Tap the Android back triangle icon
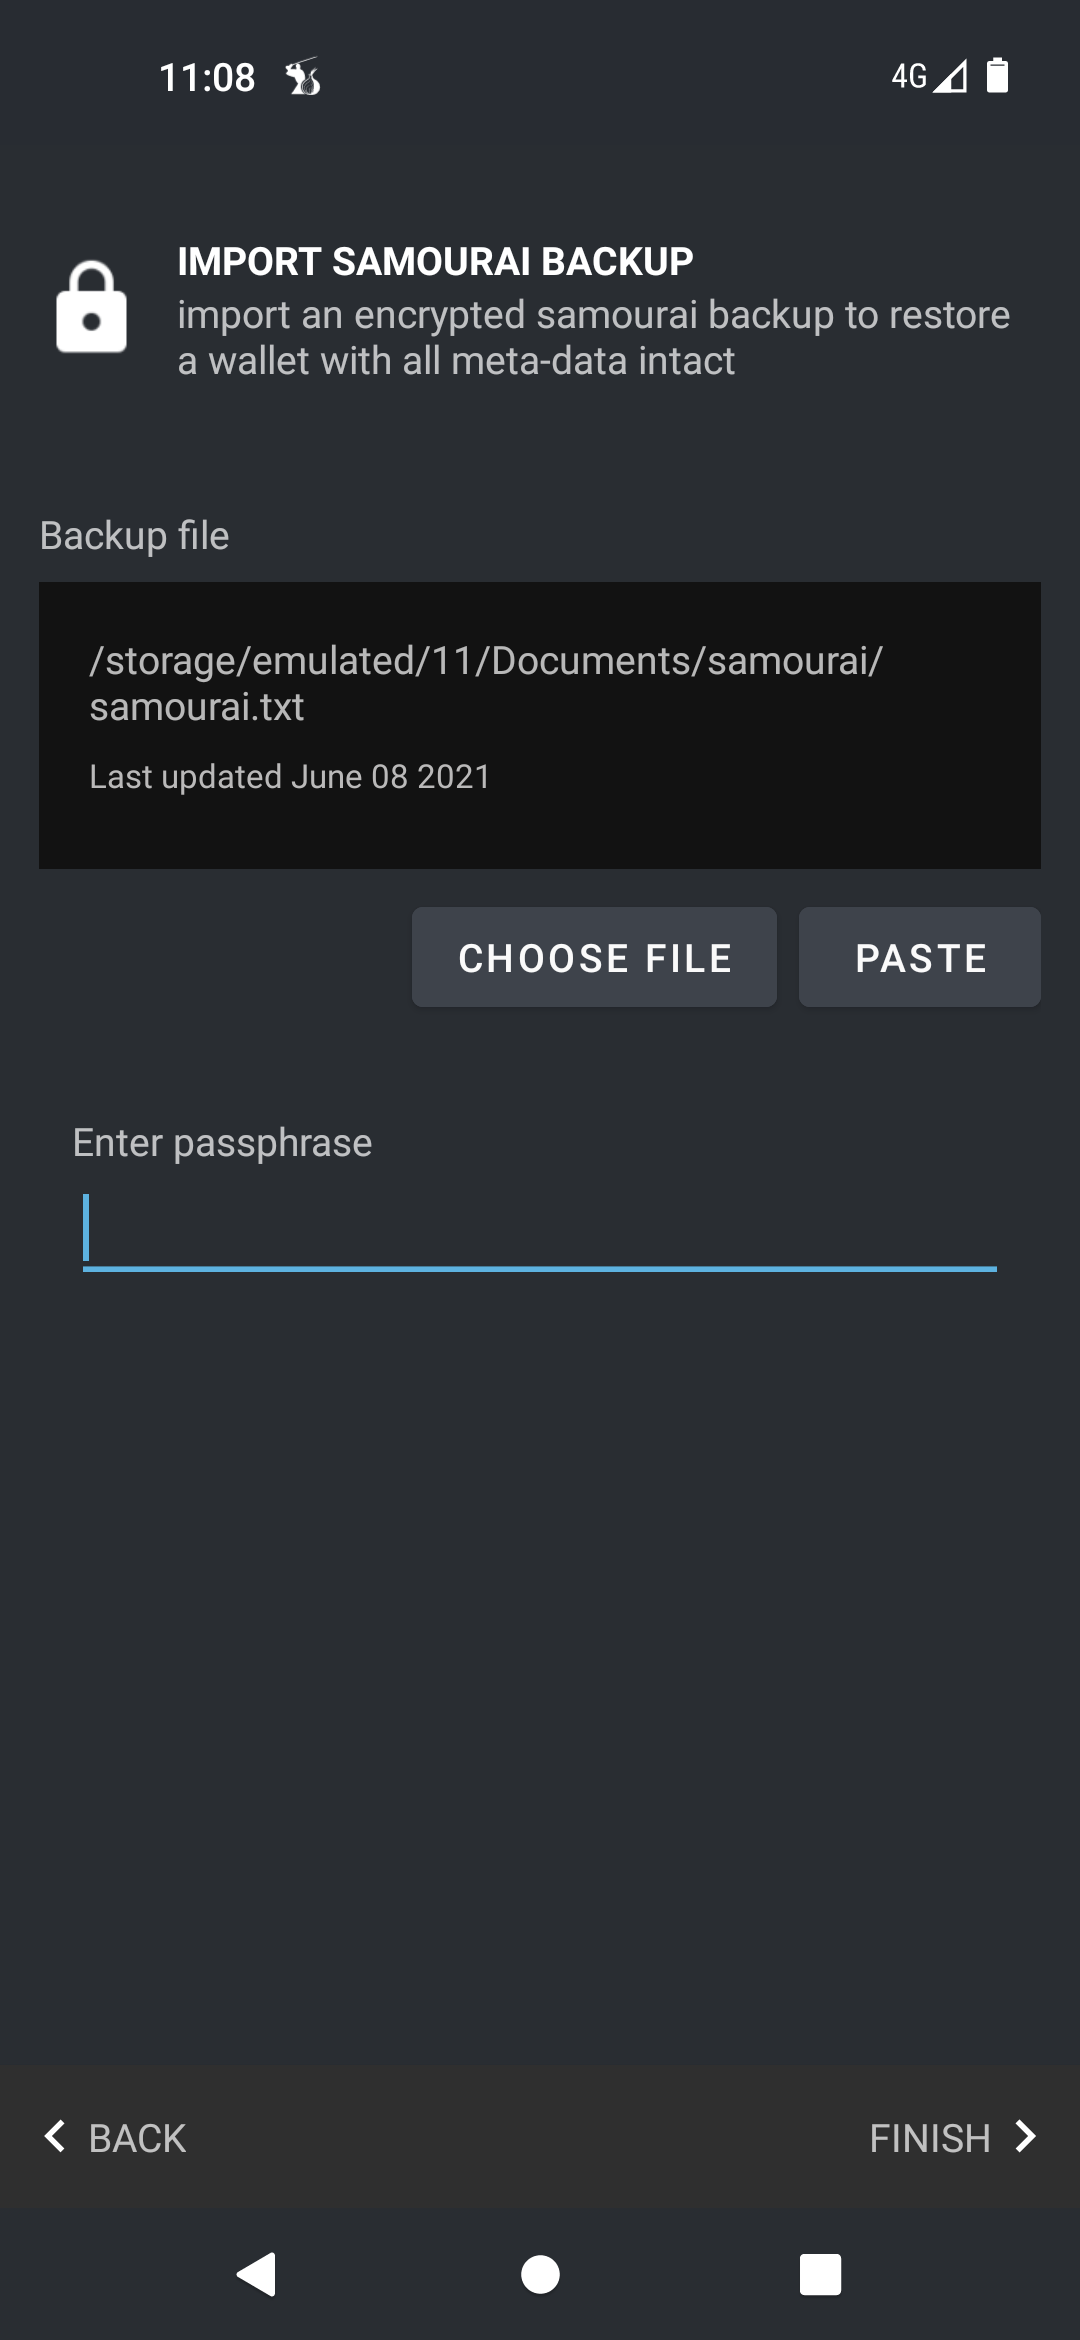This screenshot has height=2340, width=1080. click(x=257, y=2275)
